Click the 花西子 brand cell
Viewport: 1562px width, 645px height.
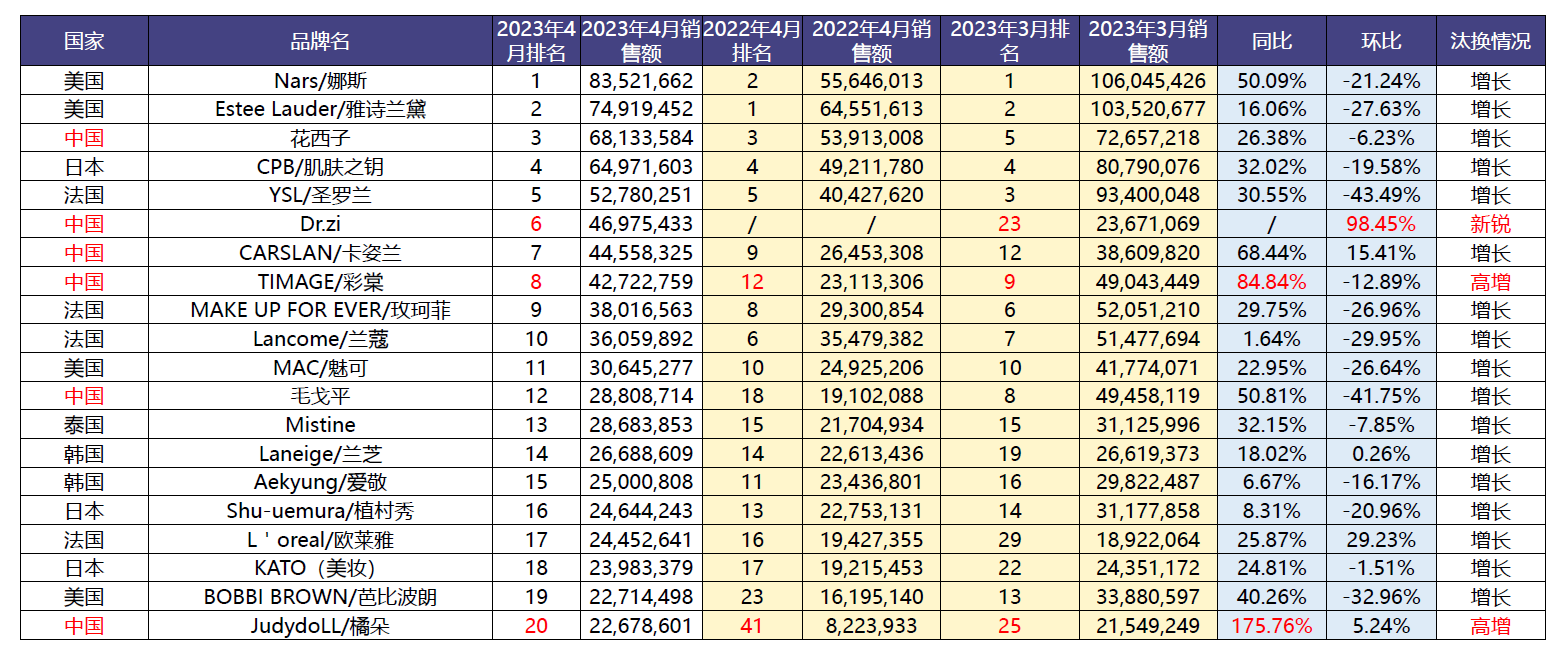320,138
